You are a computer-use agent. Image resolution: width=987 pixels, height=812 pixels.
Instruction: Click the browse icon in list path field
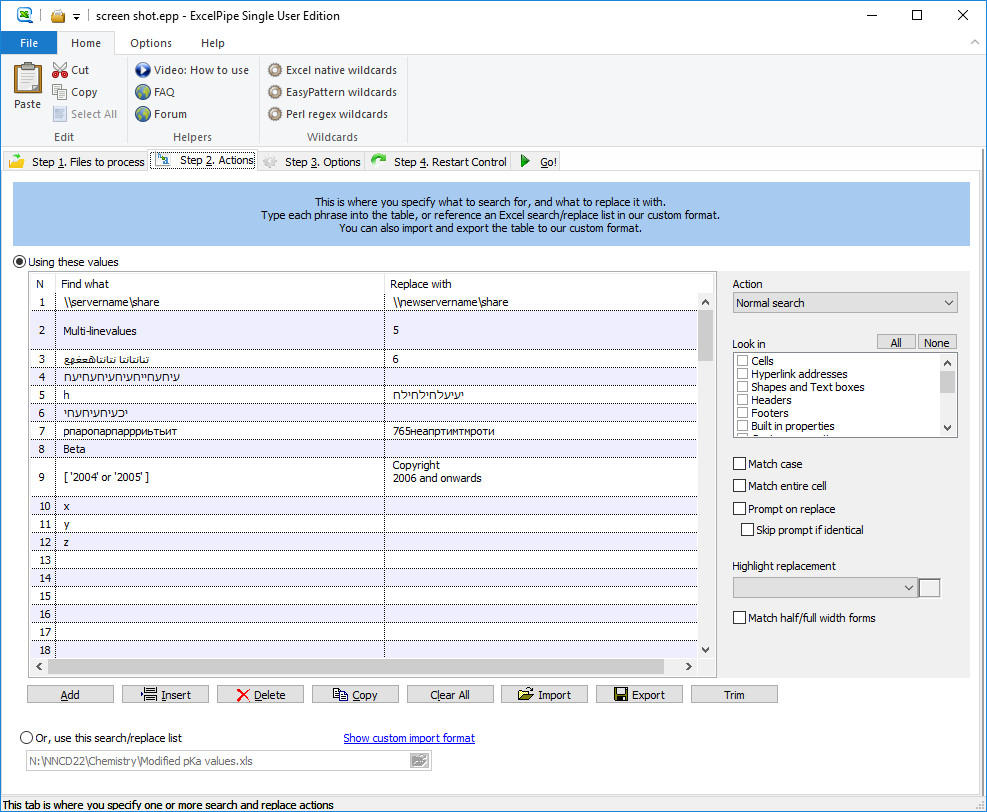click(x=419, y=761)
